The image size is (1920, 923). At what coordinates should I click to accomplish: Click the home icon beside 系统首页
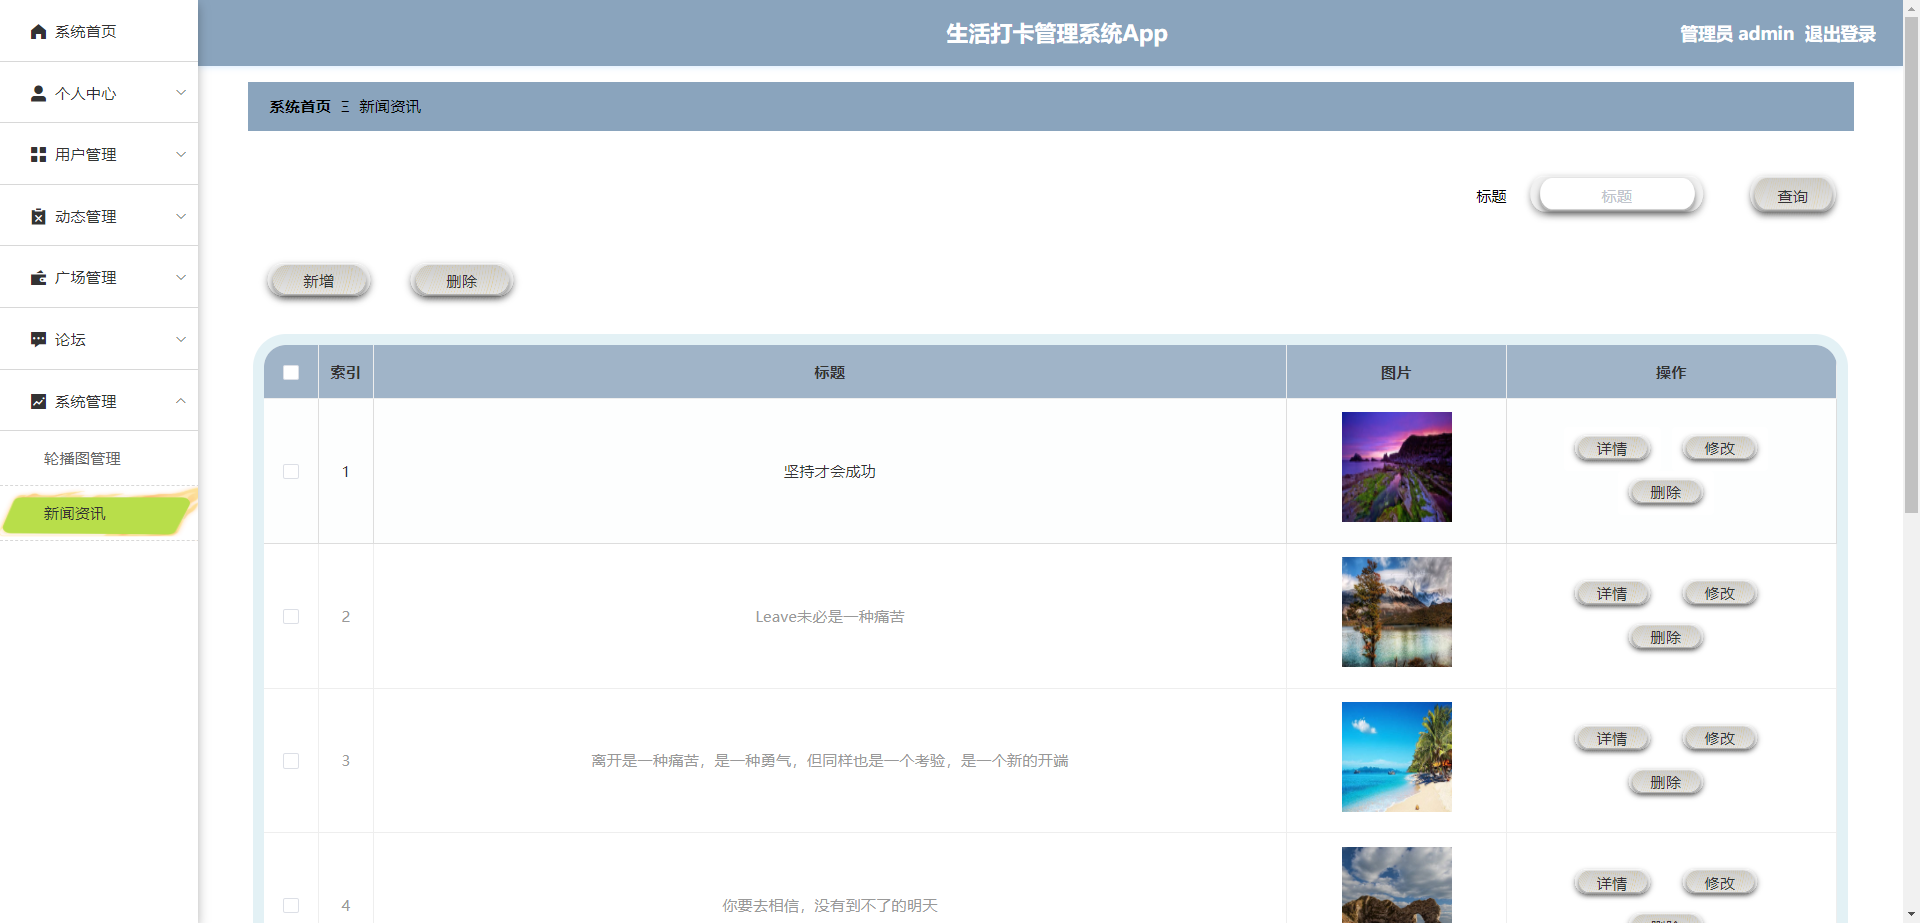[38, 32]
